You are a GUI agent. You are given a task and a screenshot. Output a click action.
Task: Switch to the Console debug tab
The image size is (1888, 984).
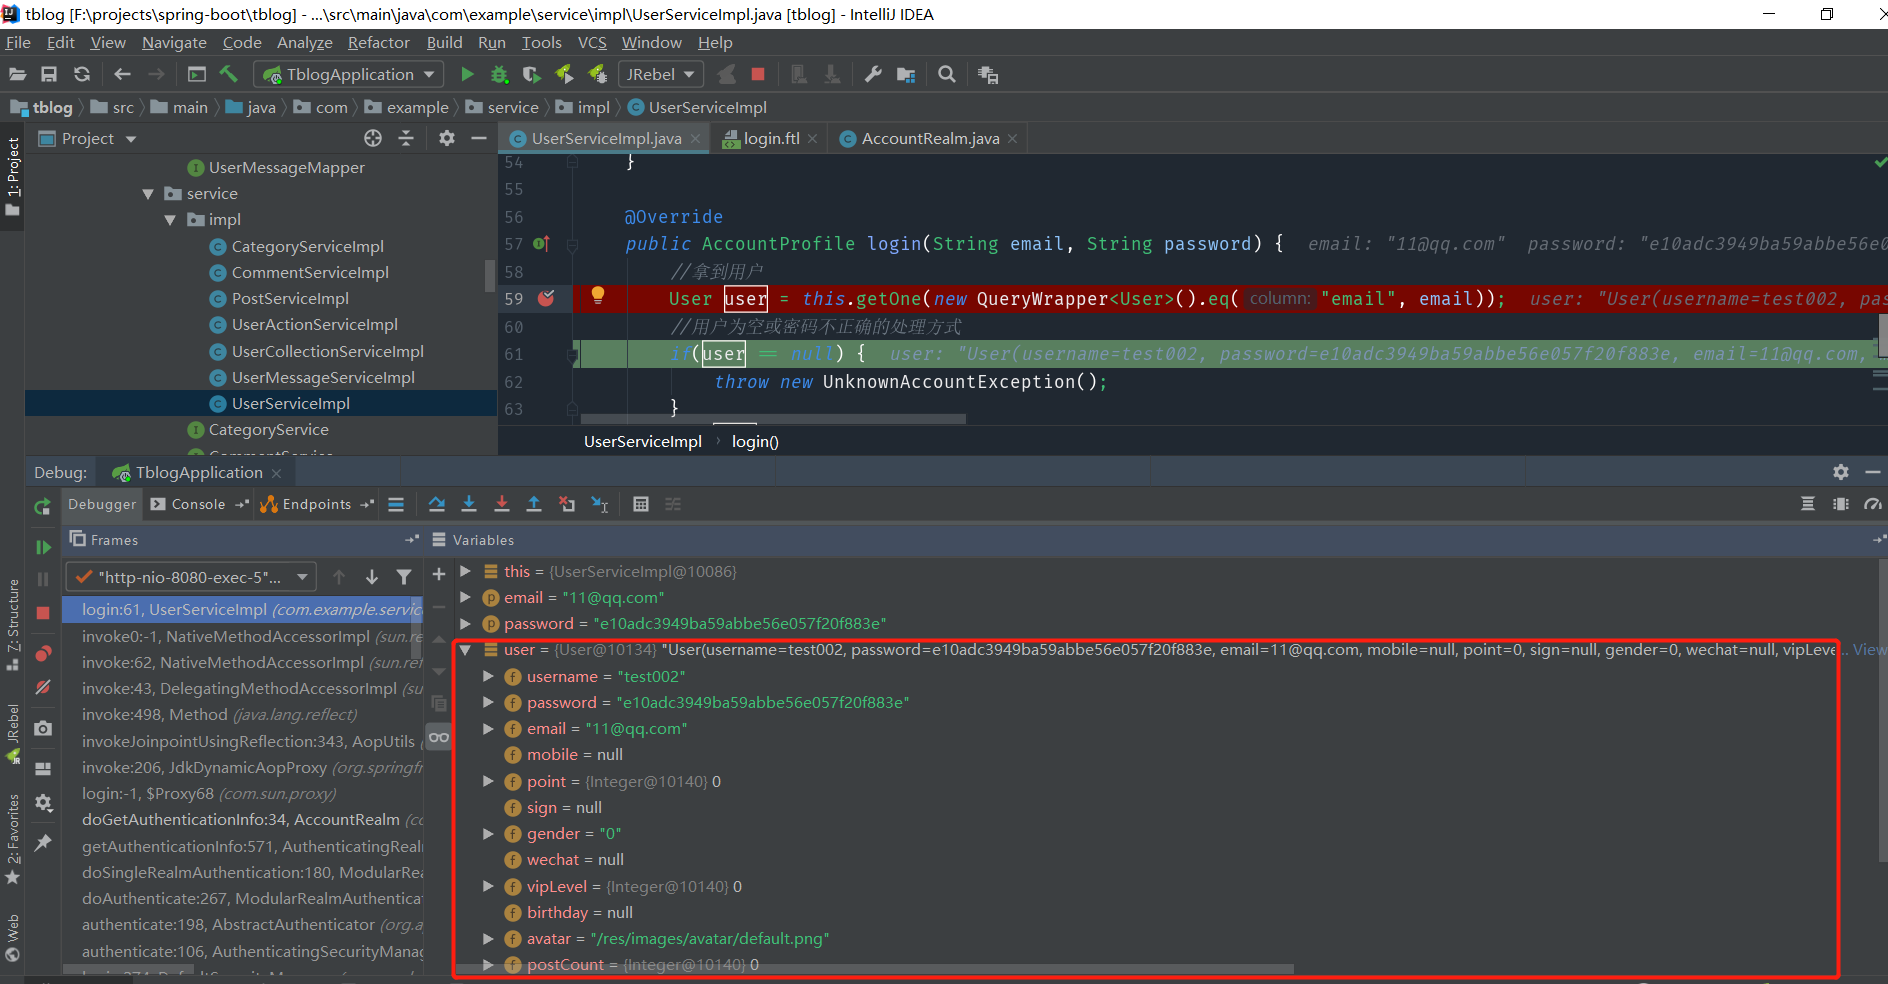point(198,504)
